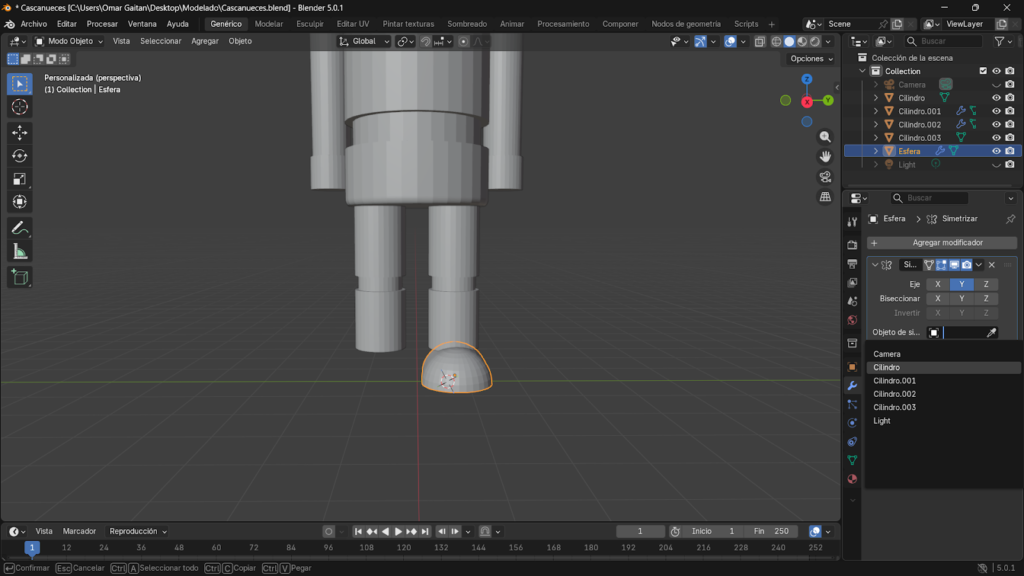The image size is (1024, 576).
Task: Pick the Add Cube tool
Action: (20, 277)
